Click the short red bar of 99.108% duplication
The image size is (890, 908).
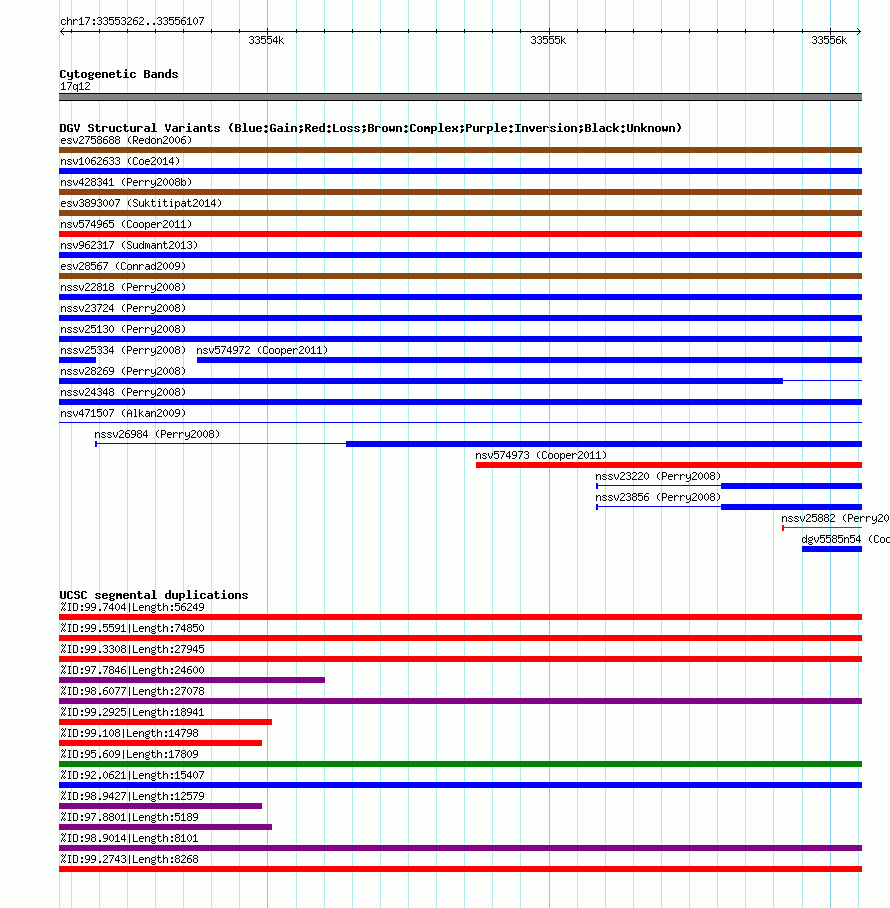[x=160, y=743]
